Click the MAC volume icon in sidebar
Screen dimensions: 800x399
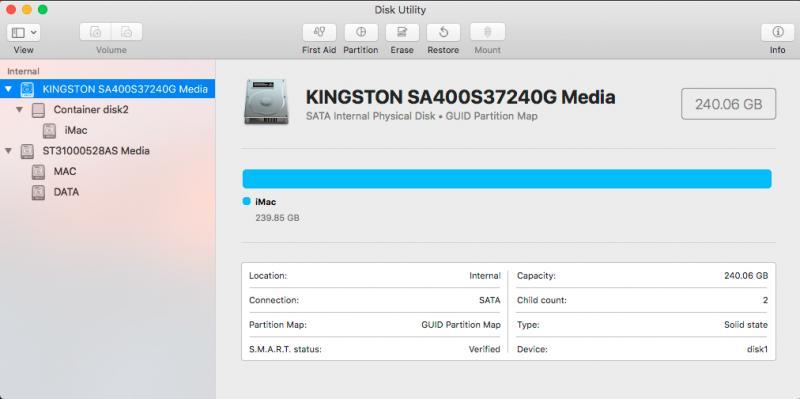[x=38, y=172]
